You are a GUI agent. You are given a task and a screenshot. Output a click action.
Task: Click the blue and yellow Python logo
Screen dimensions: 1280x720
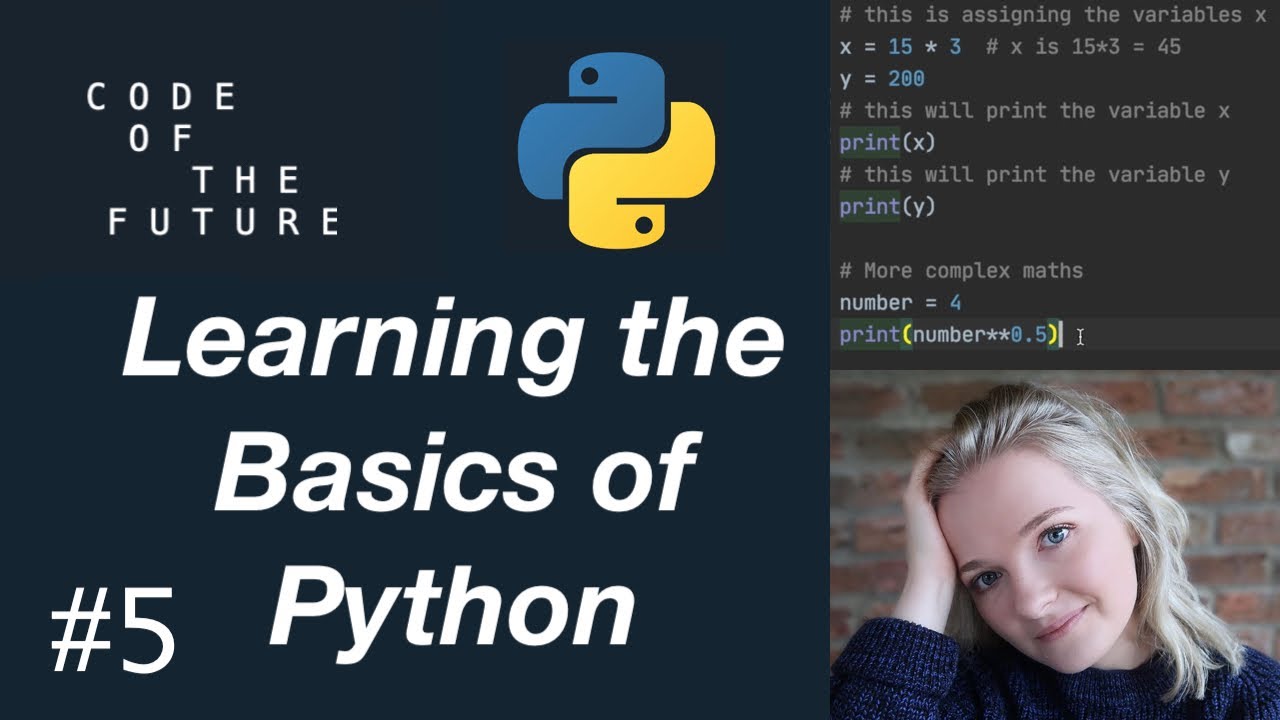click(x=616, y=151)
